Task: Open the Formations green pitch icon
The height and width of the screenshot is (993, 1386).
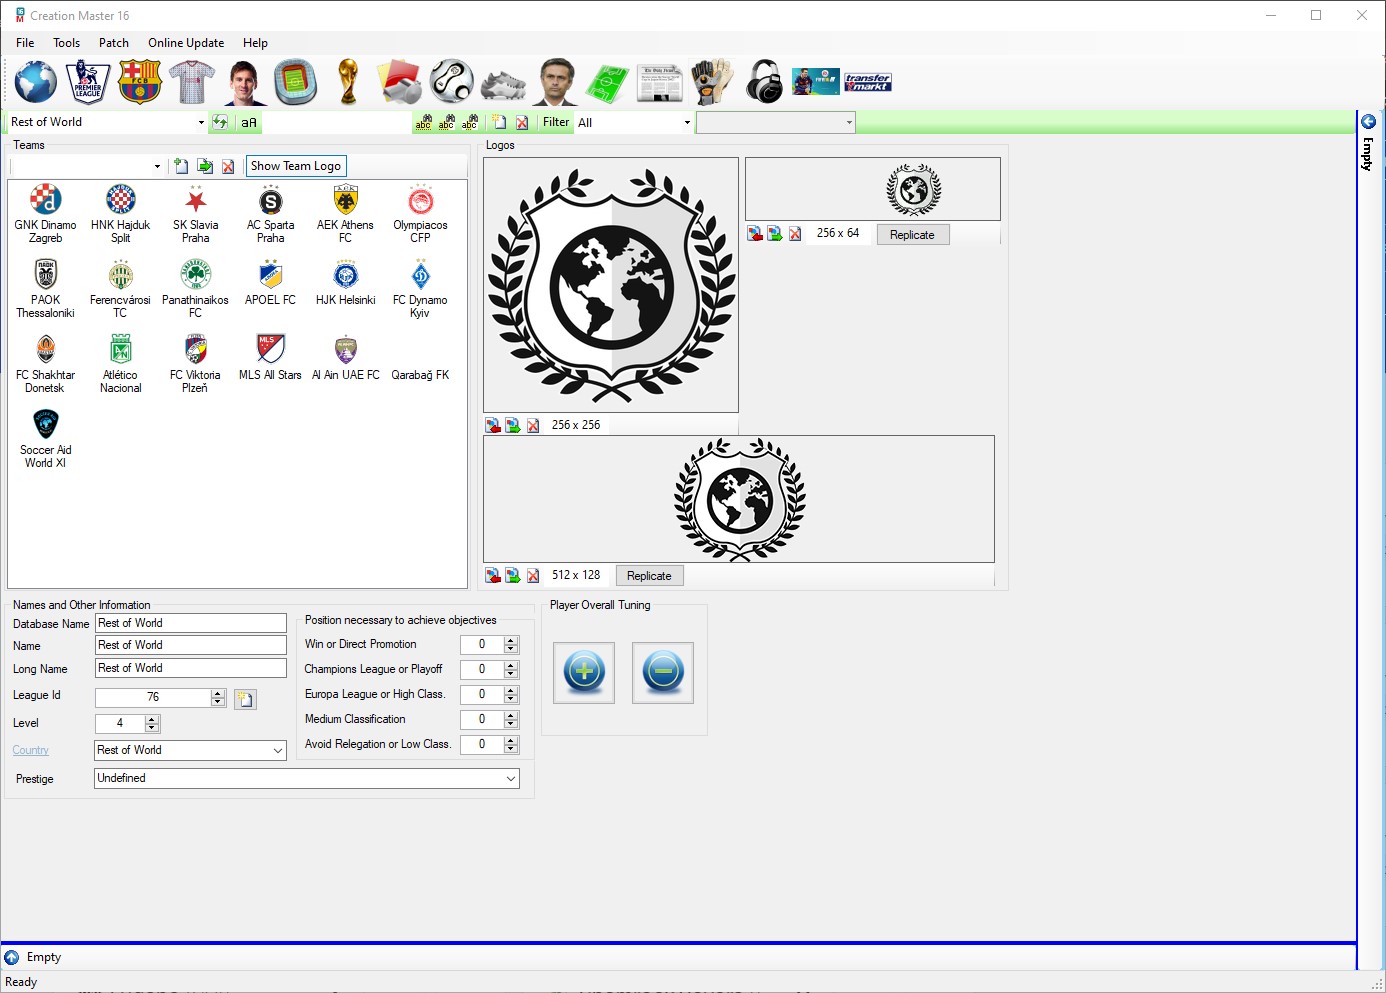Action: click(x=608, y=84)
